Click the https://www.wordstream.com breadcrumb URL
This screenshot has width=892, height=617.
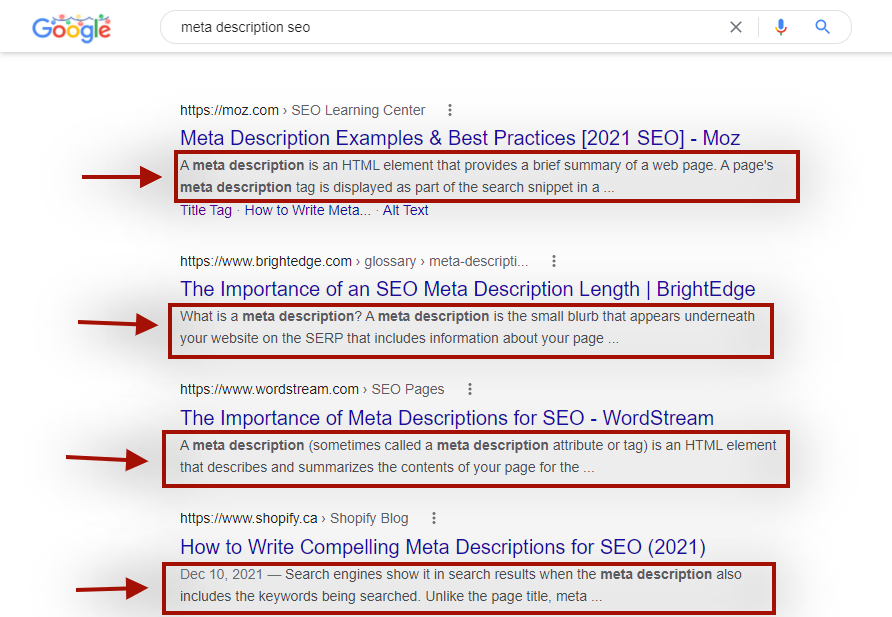[269, 390]
